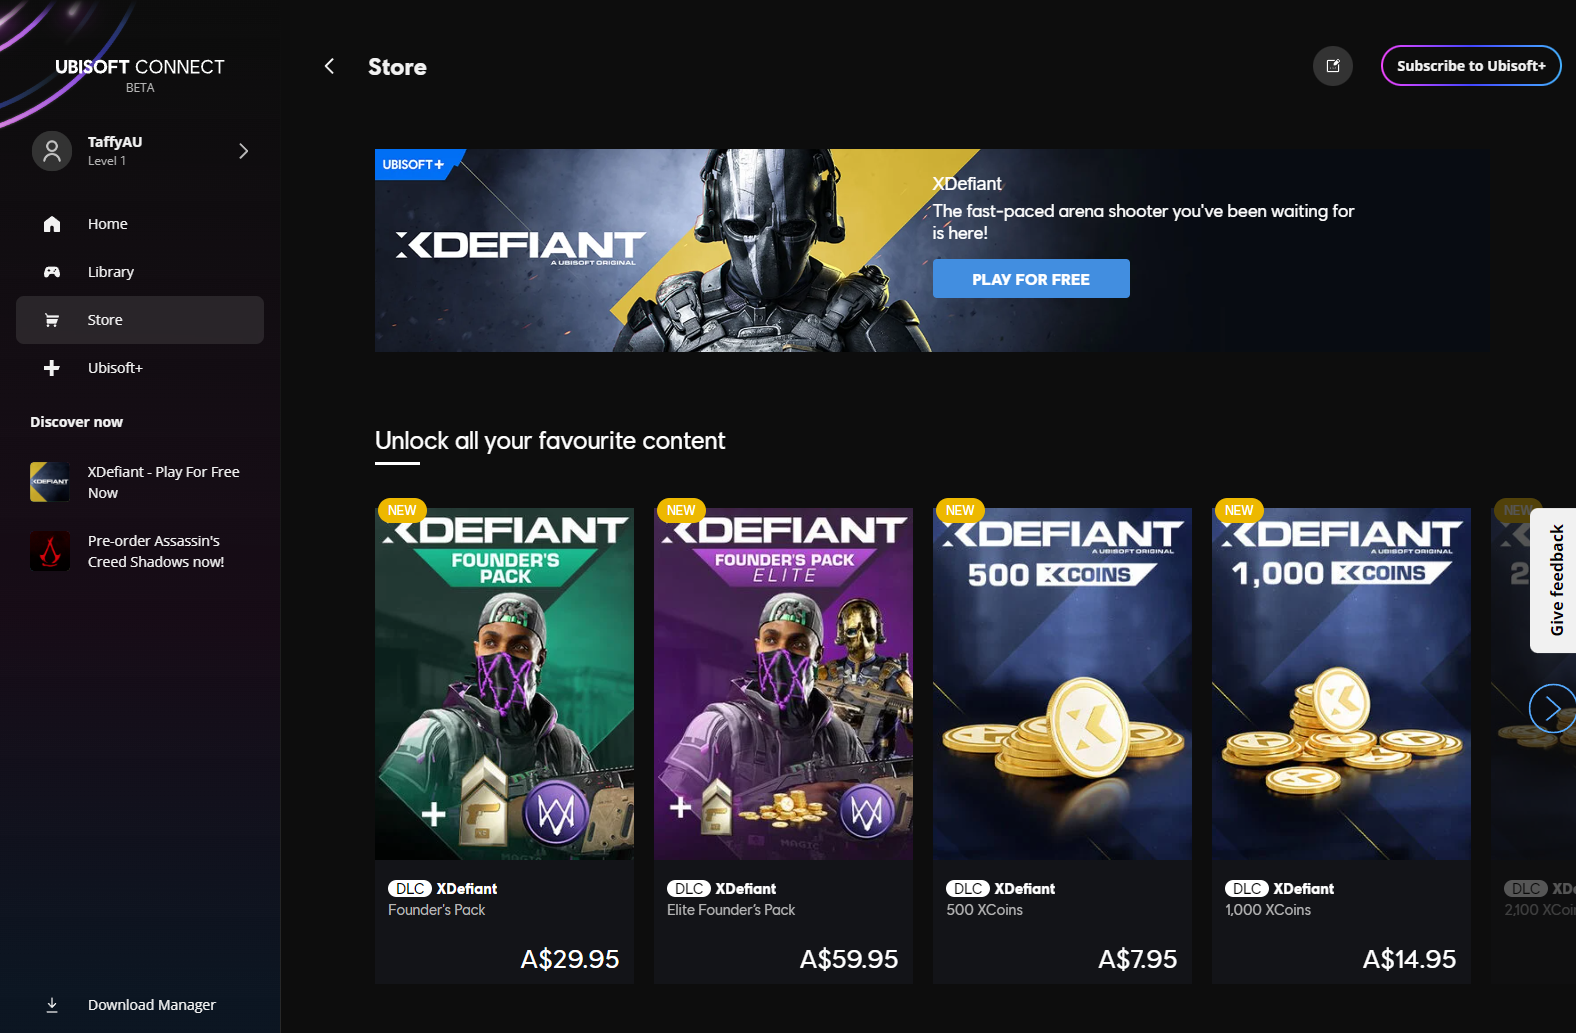Open Ubisoft+ from the sidebar

tap(140, 368)
